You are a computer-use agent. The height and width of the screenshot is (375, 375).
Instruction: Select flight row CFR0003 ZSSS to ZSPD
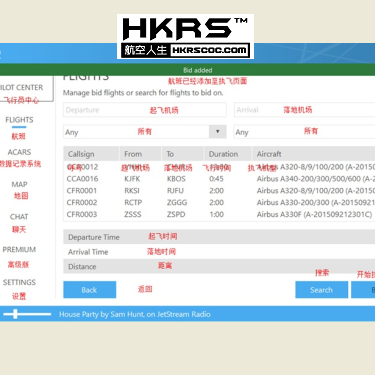point(219,214)
